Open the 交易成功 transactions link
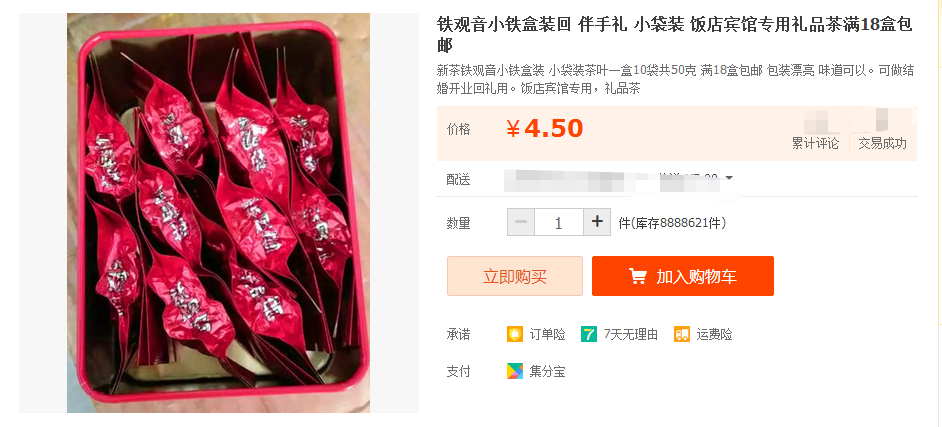Viewport: 942px width, 427px height. pos(883,144)
